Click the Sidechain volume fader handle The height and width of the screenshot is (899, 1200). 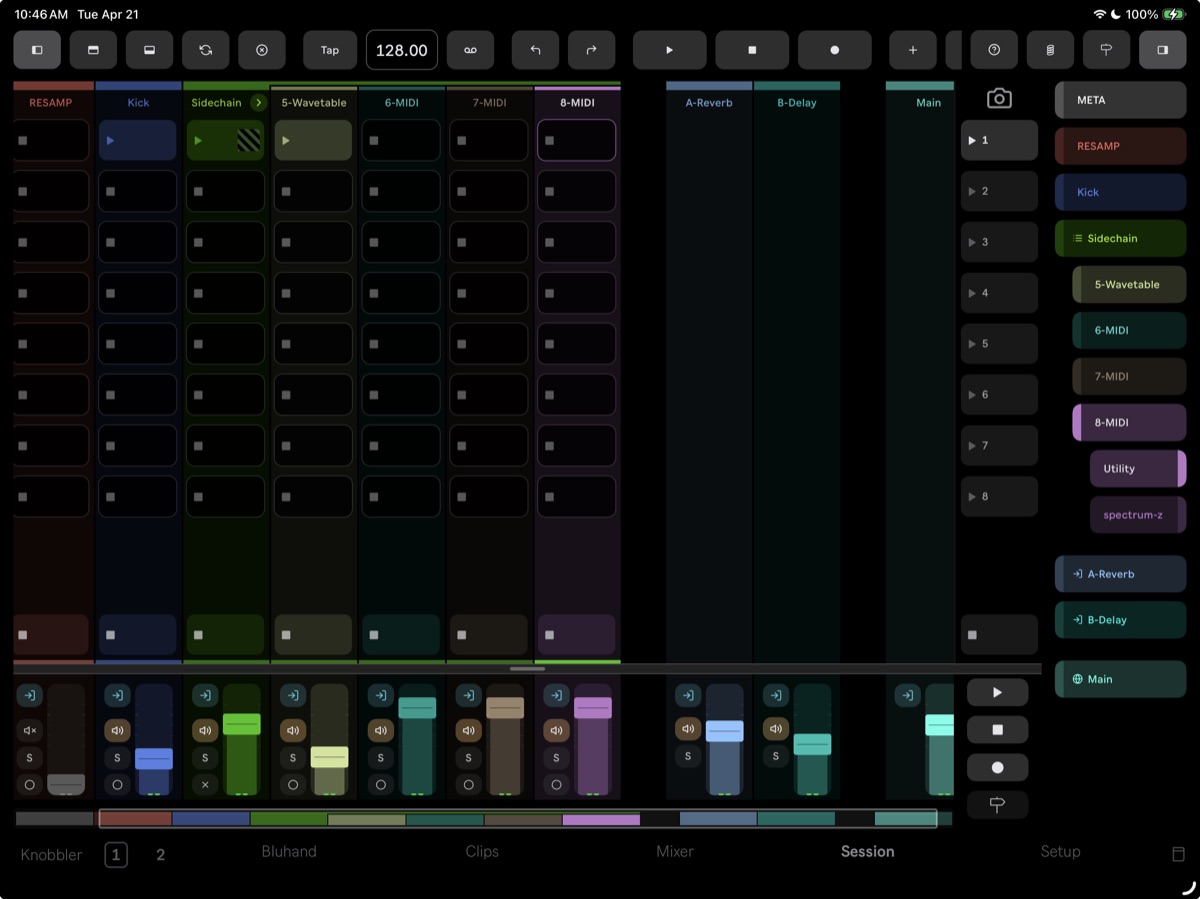pos(242,724)
